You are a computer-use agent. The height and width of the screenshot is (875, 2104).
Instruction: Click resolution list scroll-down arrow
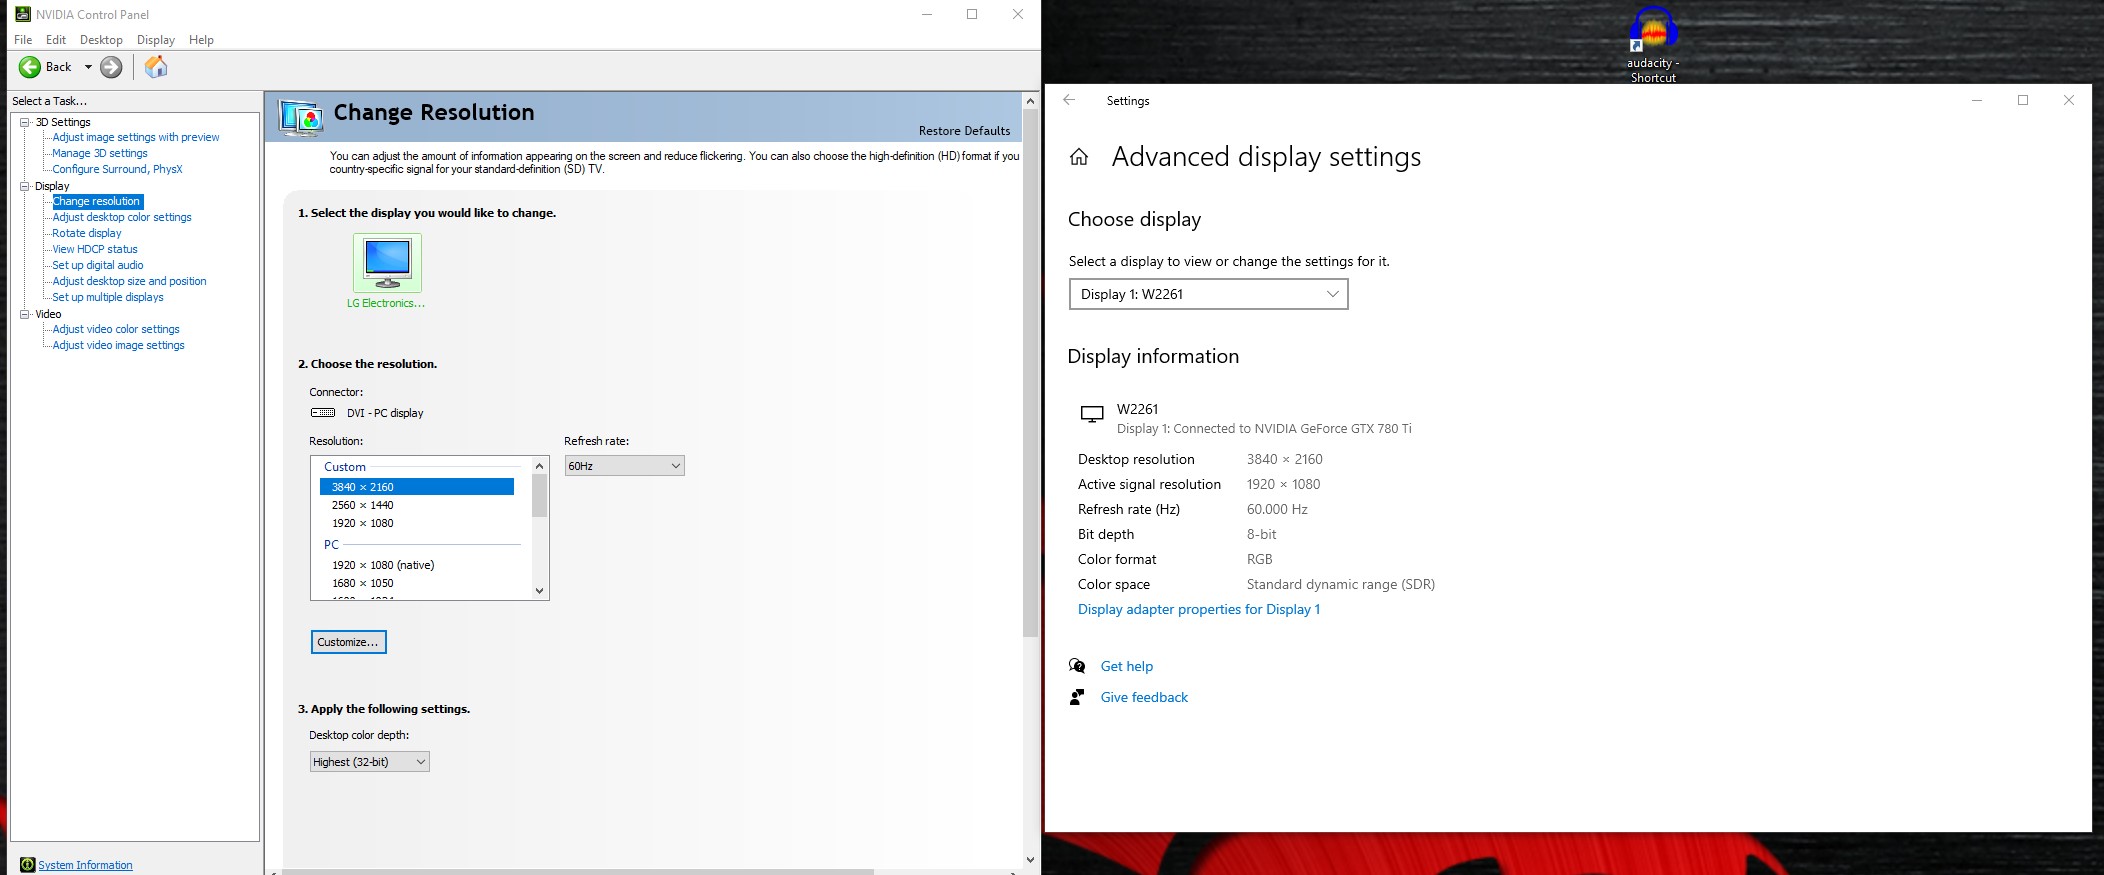pyautogui.click(x=540, y=591)
